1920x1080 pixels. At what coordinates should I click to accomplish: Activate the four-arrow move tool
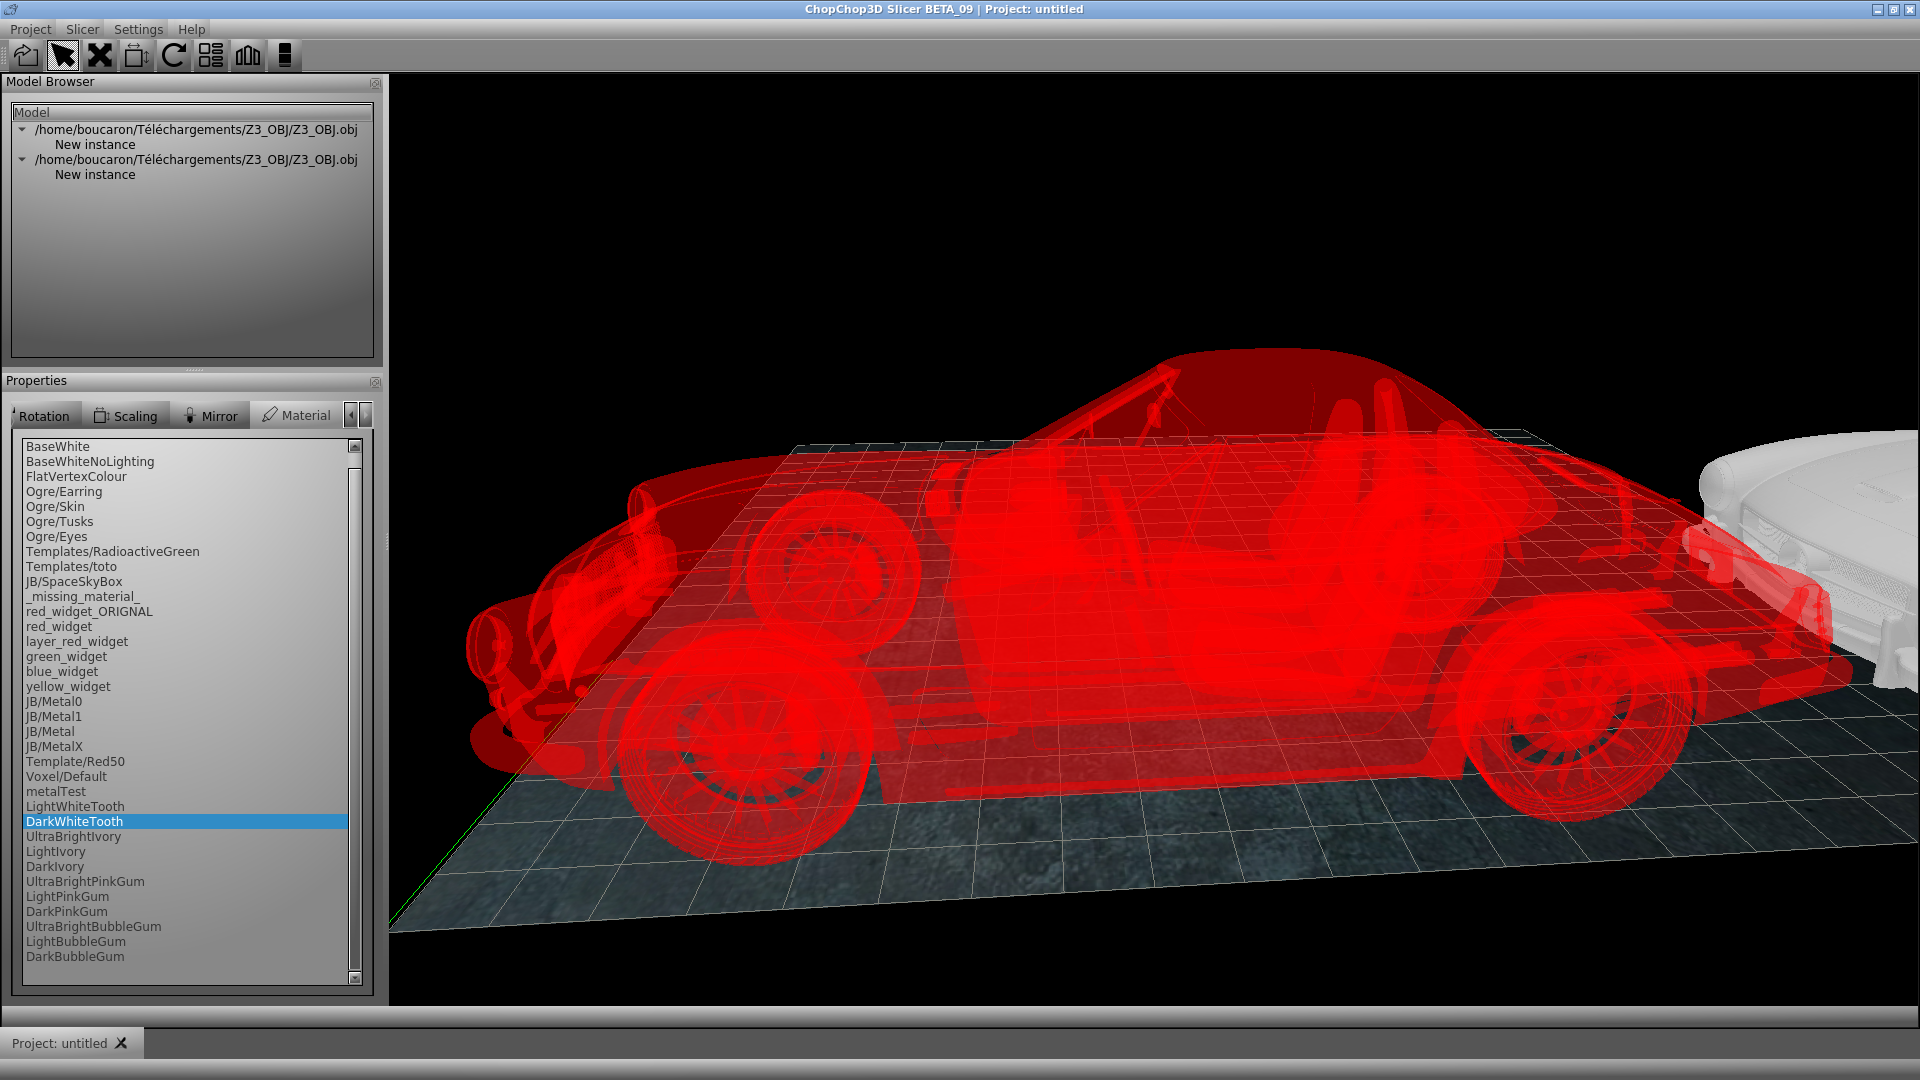coord(100,56)
